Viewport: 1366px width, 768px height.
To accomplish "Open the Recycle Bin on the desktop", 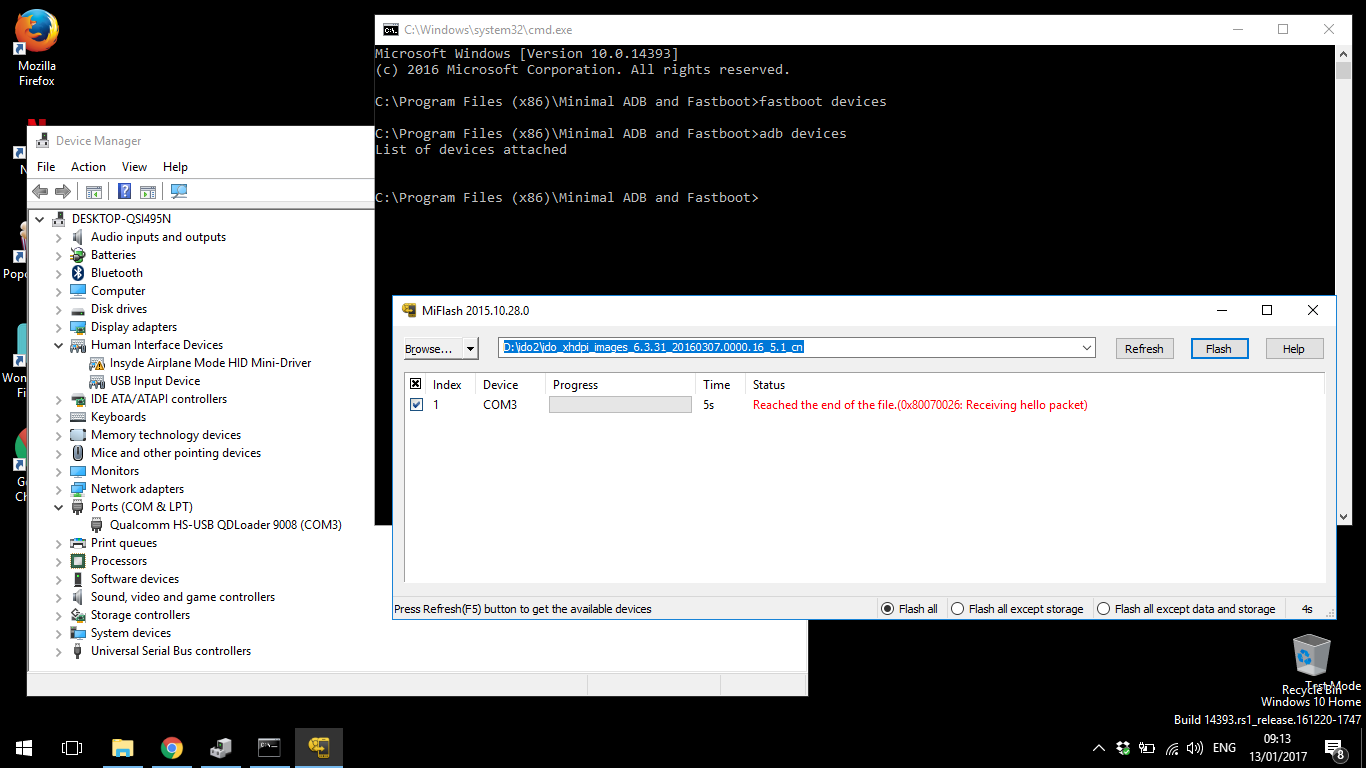I will pyautogui.click(x=1311, y=662).
